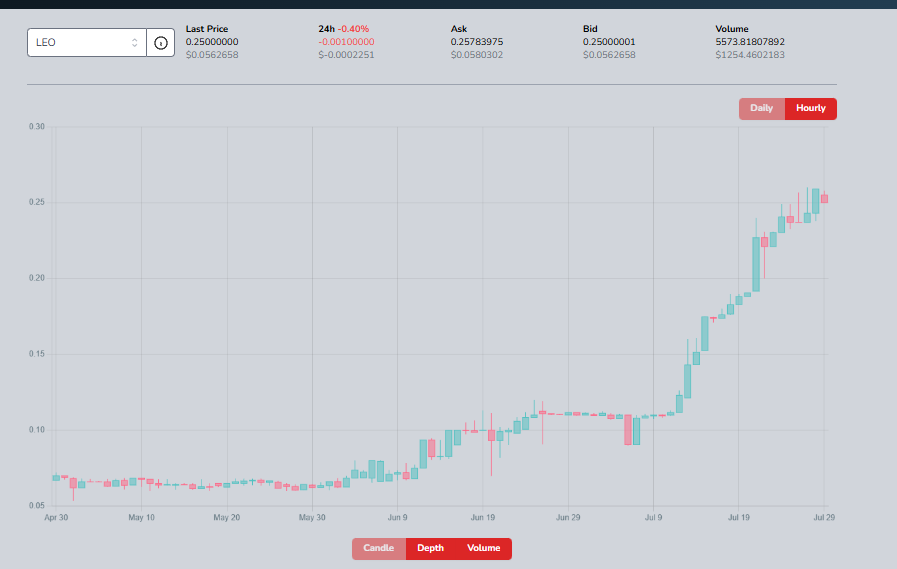Viewport: 897px width, 569px height.
Task: Click the Bid price 0.25000001
Action: [x=609, y=42]
